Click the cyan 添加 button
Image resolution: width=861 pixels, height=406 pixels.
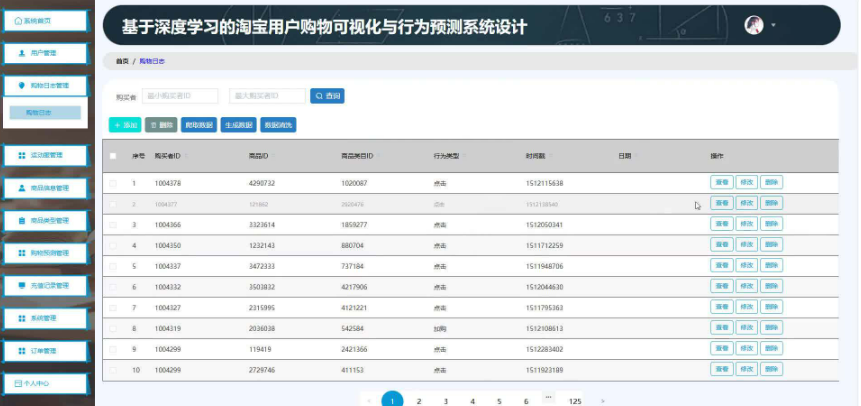[125, 125]
